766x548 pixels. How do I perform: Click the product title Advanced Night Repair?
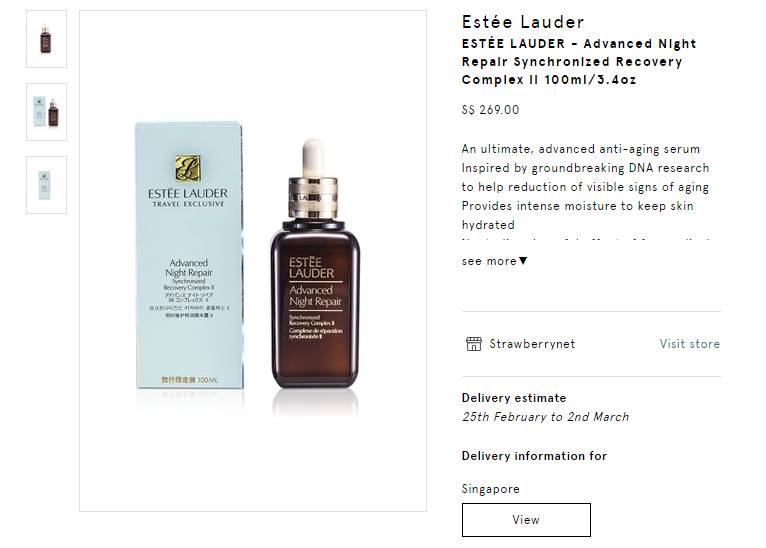point(579,62)
